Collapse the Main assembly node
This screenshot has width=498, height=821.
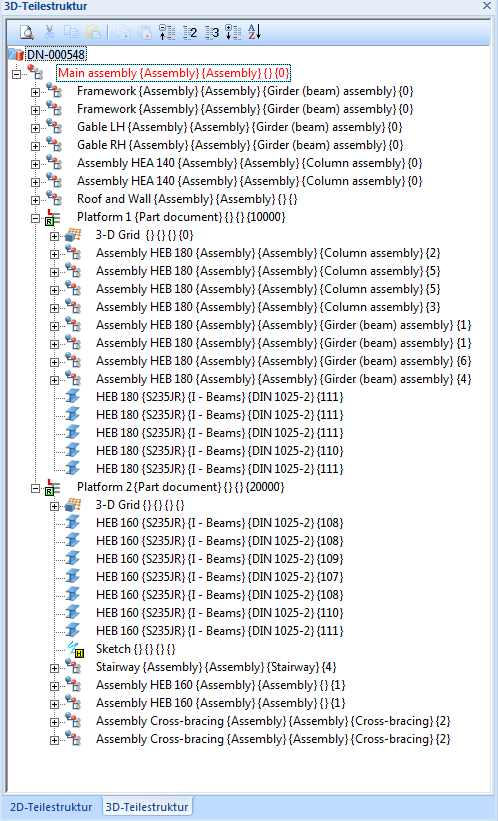(16, 74)
